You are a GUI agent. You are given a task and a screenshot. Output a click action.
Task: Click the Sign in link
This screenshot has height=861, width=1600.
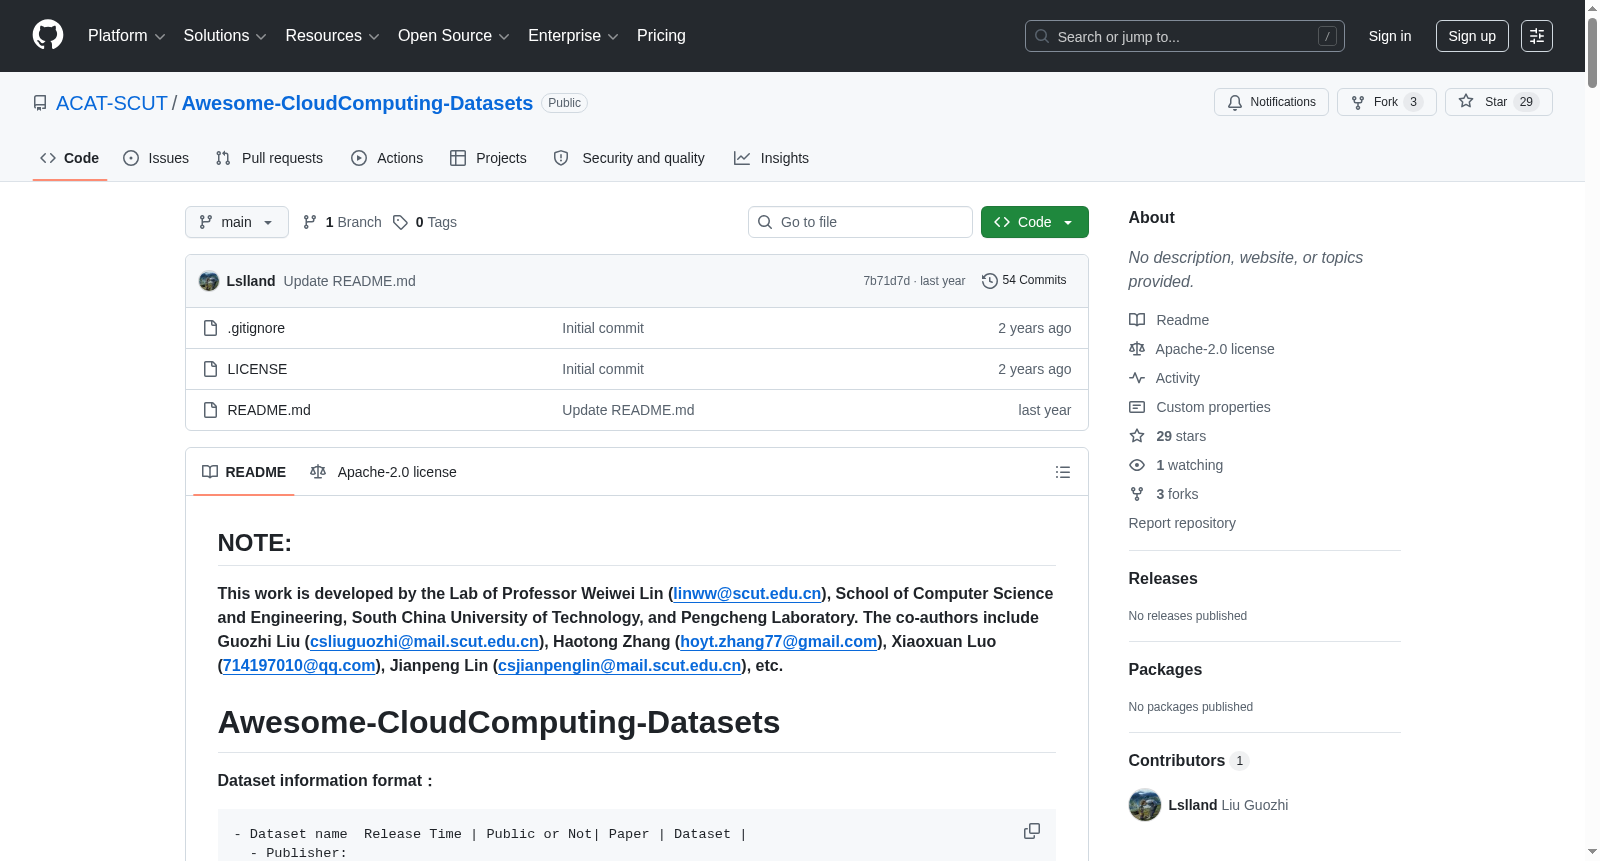pos(1390,36)
